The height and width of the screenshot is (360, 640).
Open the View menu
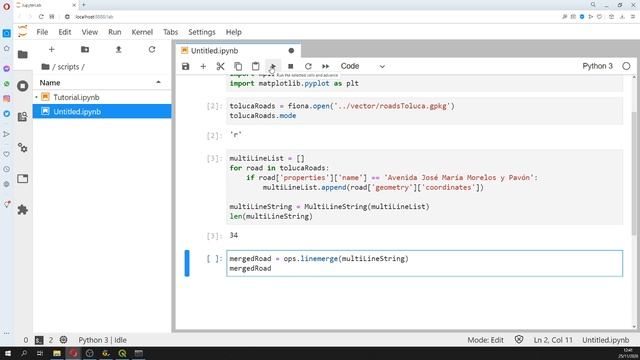pos(89,32)
